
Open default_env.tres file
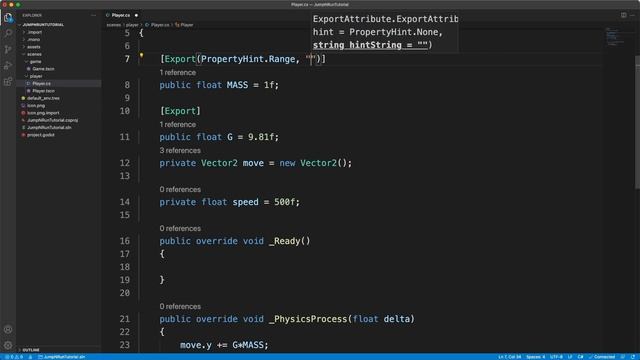pyautogui.click(x=43, y=98)
